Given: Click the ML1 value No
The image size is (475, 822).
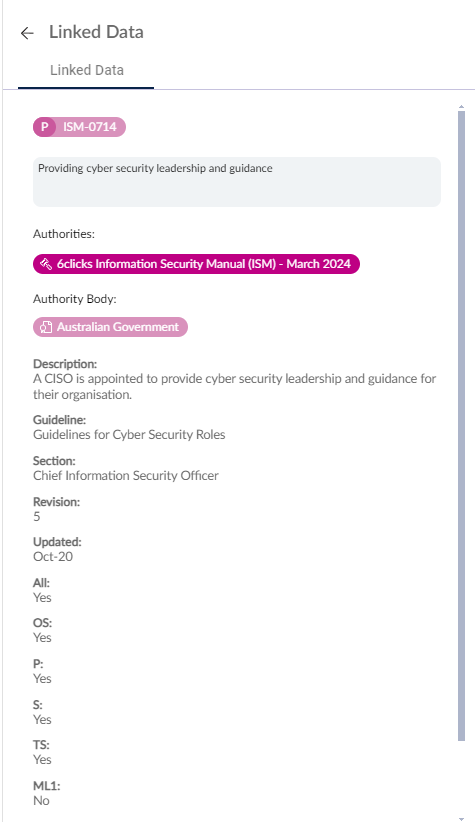Looking at the screenshot, I should point(41,801).
